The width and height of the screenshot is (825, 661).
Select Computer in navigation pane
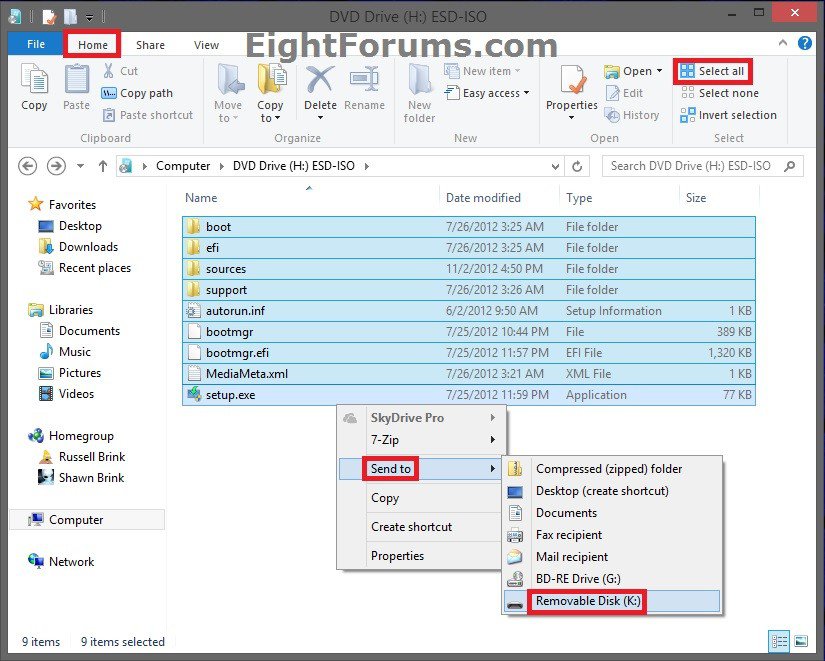click(x=87, y=519)
